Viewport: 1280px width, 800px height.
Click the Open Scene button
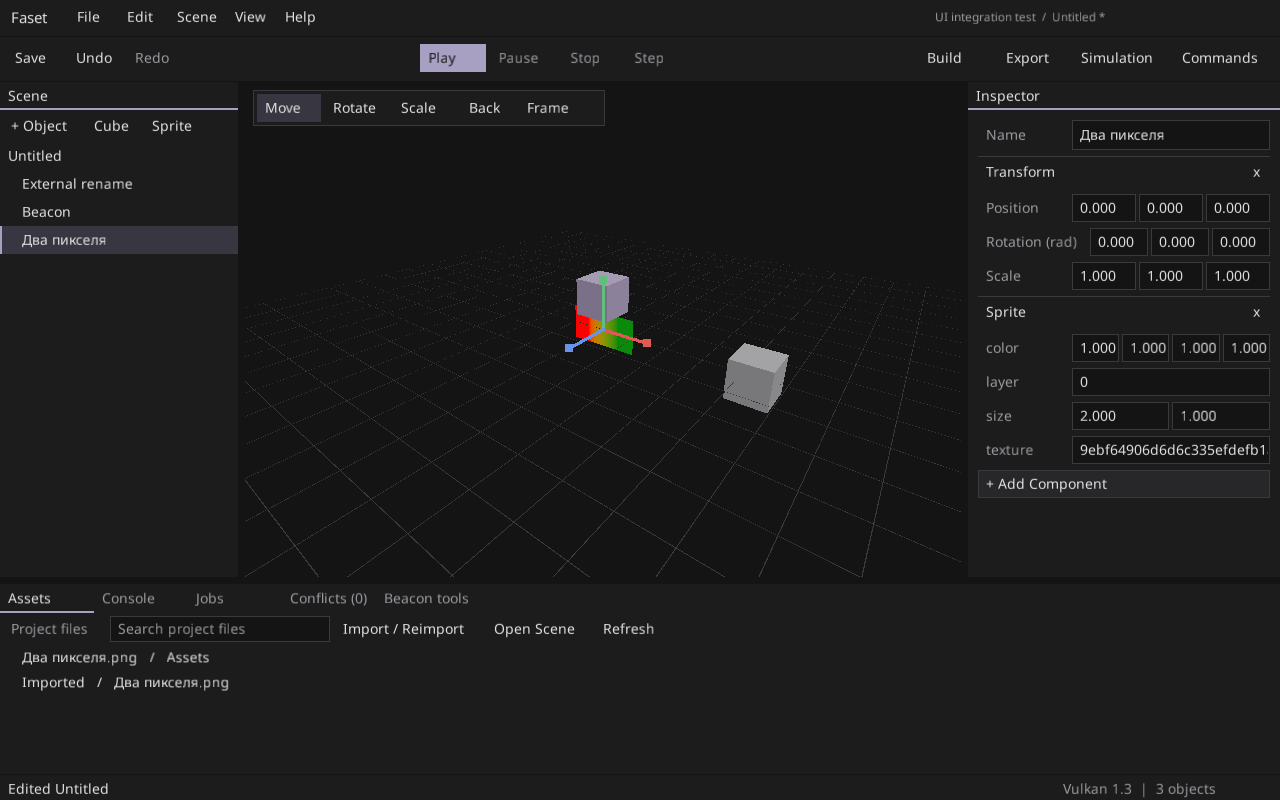(x=534, y=629)
